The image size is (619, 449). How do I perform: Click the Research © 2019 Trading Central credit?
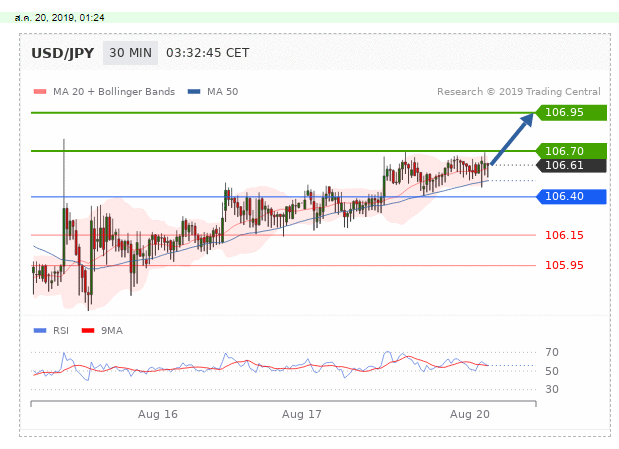point(519,92)
